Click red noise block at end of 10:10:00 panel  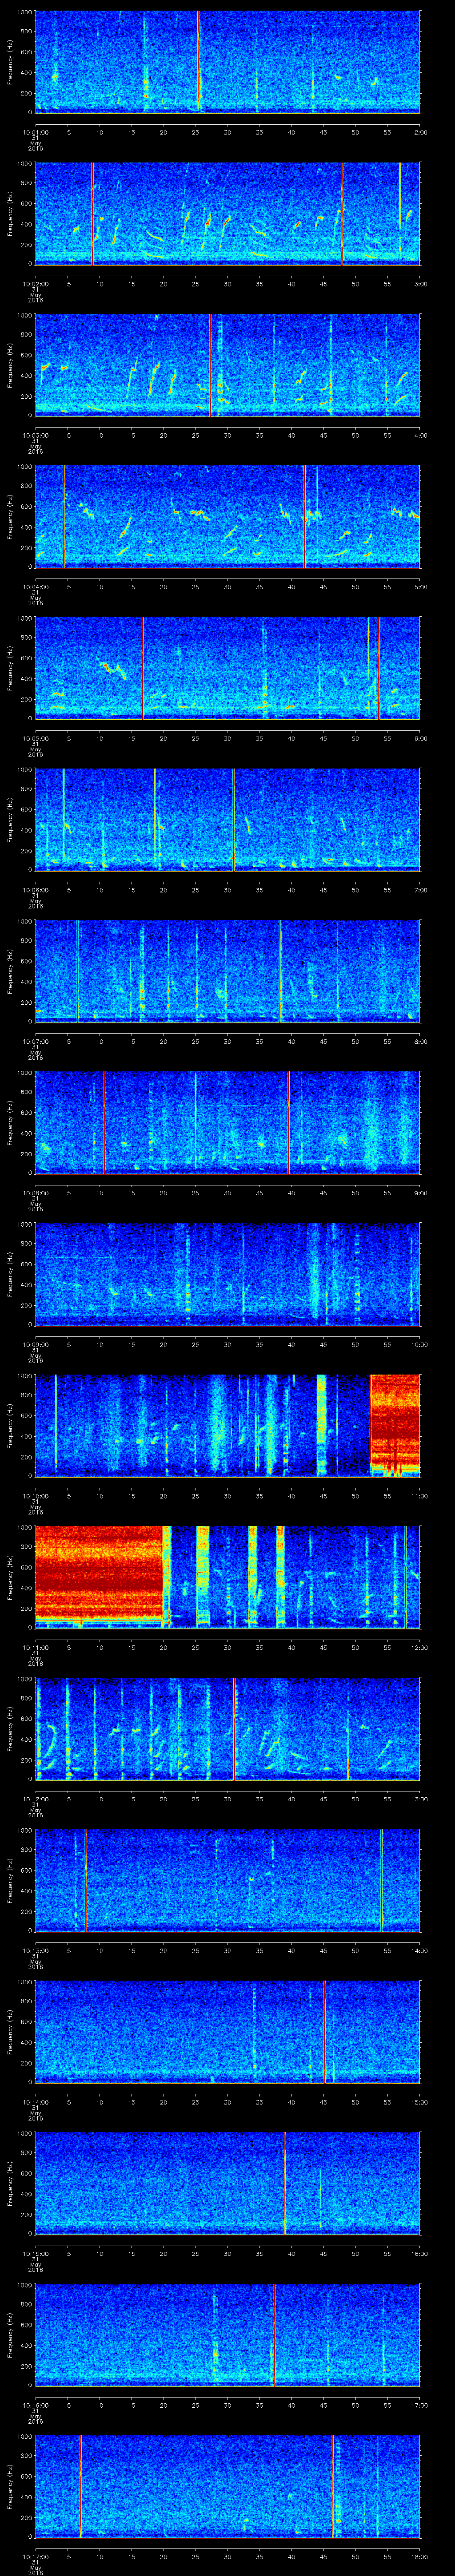pyautogui.click(x=395, y=1425)
